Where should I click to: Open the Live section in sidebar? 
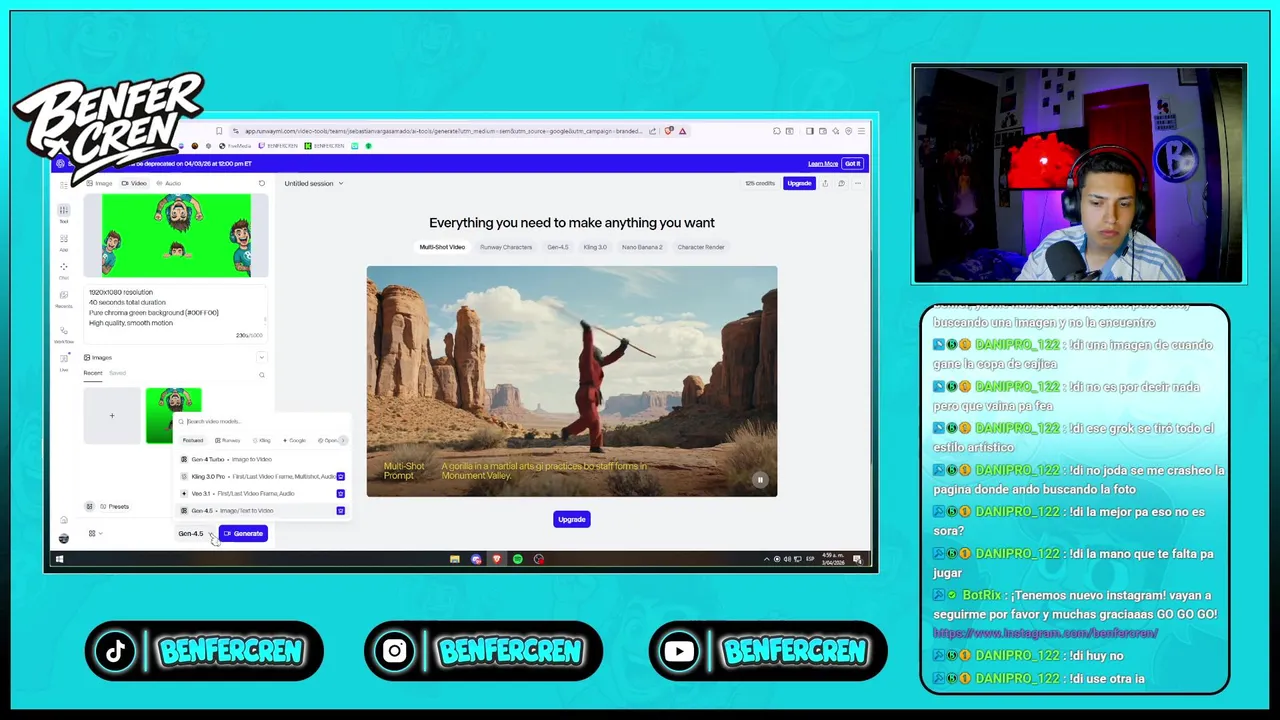(x=63, y=362)
